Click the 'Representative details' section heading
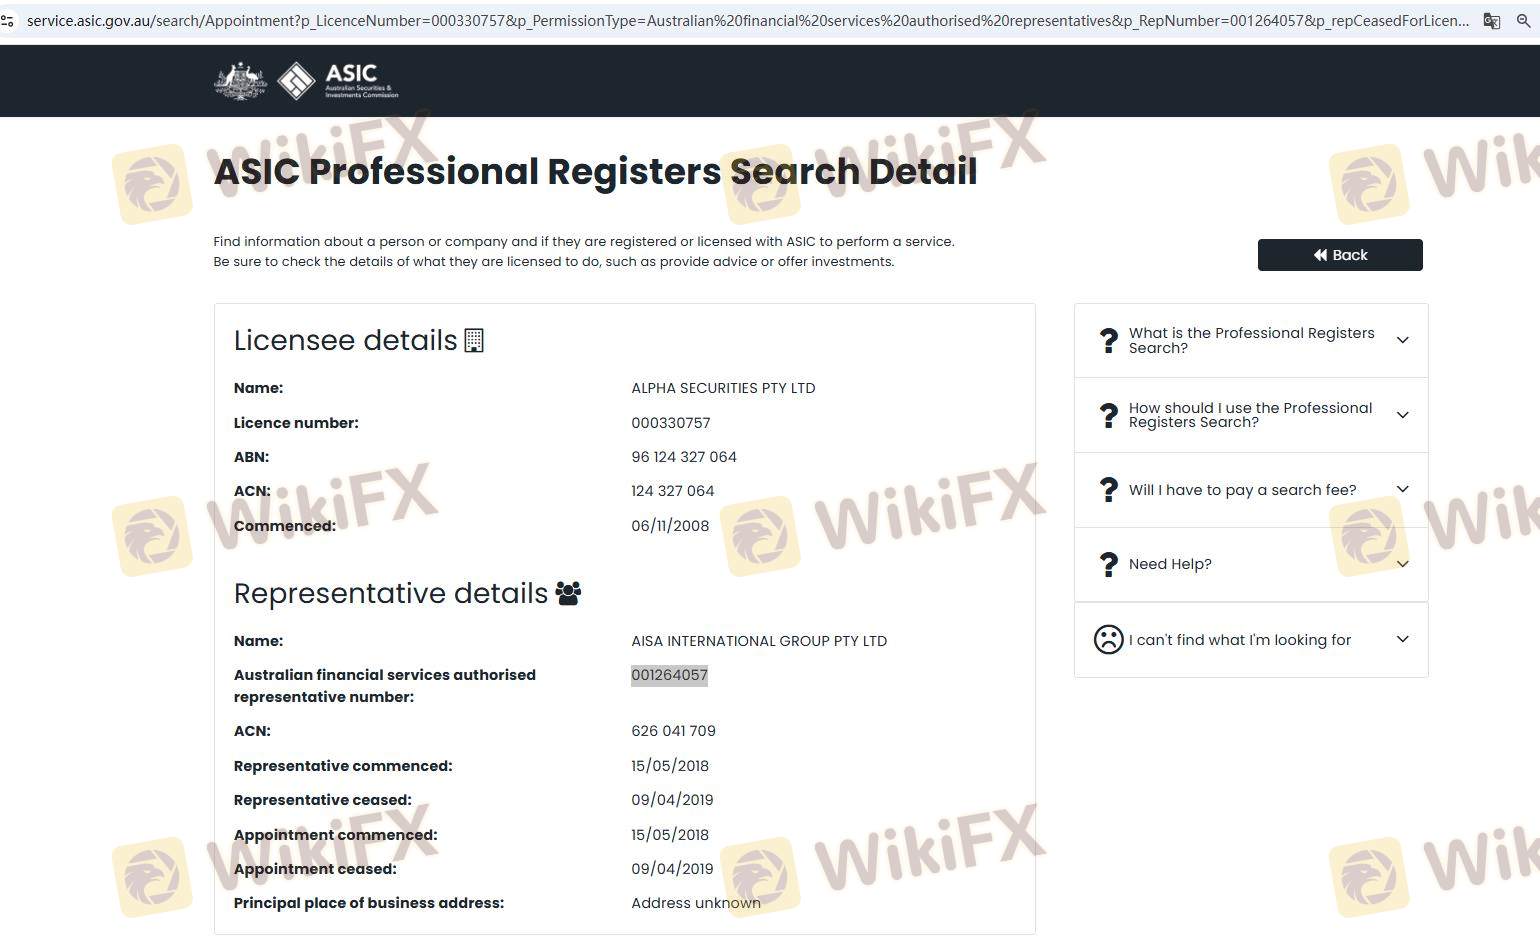 click(x=391, y=593)
